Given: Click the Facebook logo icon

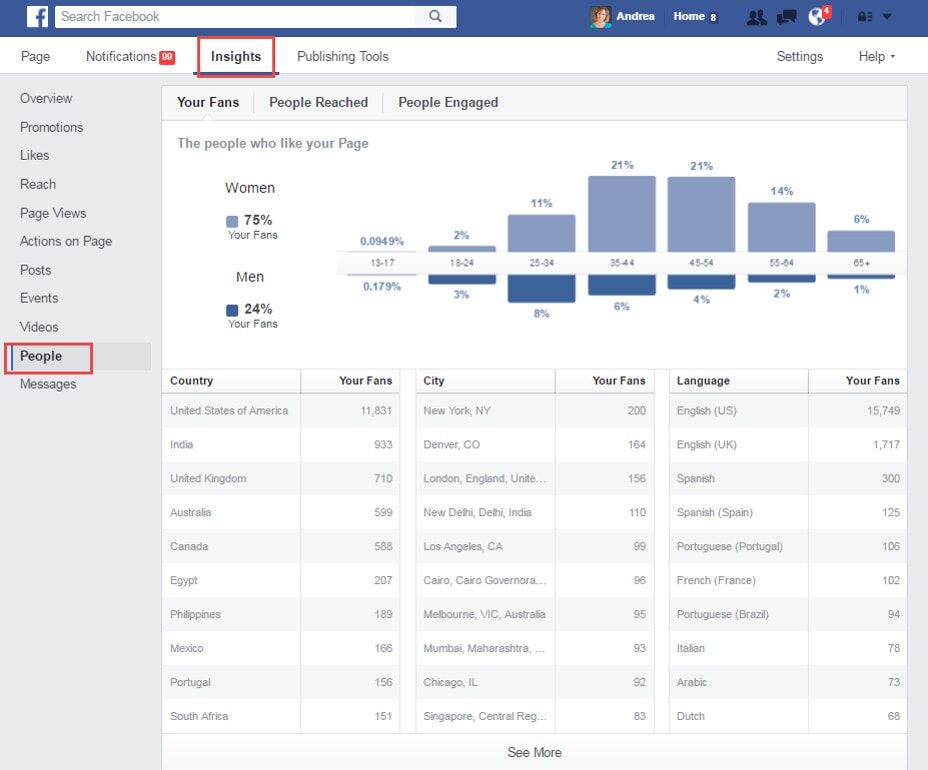Looking at the screenshot, I should click(37, 16).
